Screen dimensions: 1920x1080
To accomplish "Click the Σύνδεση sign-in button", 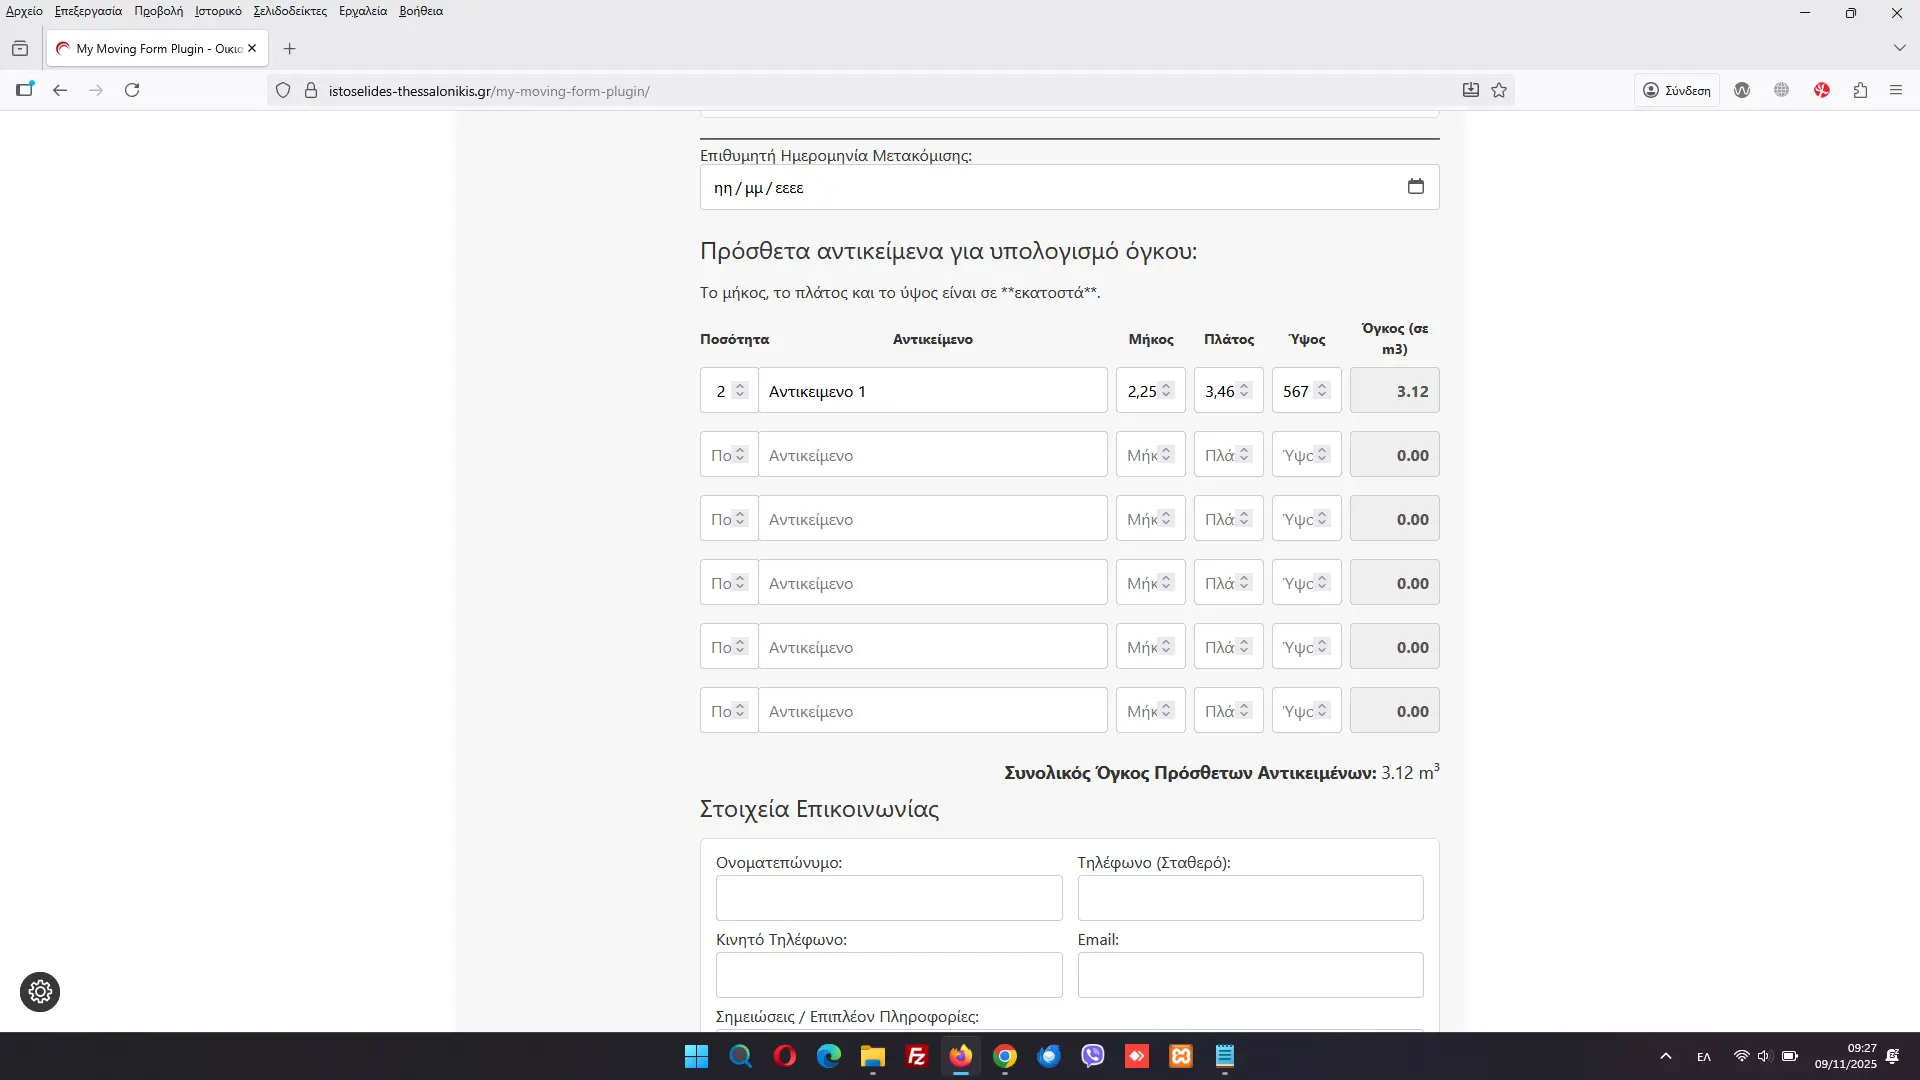I will coord(1678,90).
